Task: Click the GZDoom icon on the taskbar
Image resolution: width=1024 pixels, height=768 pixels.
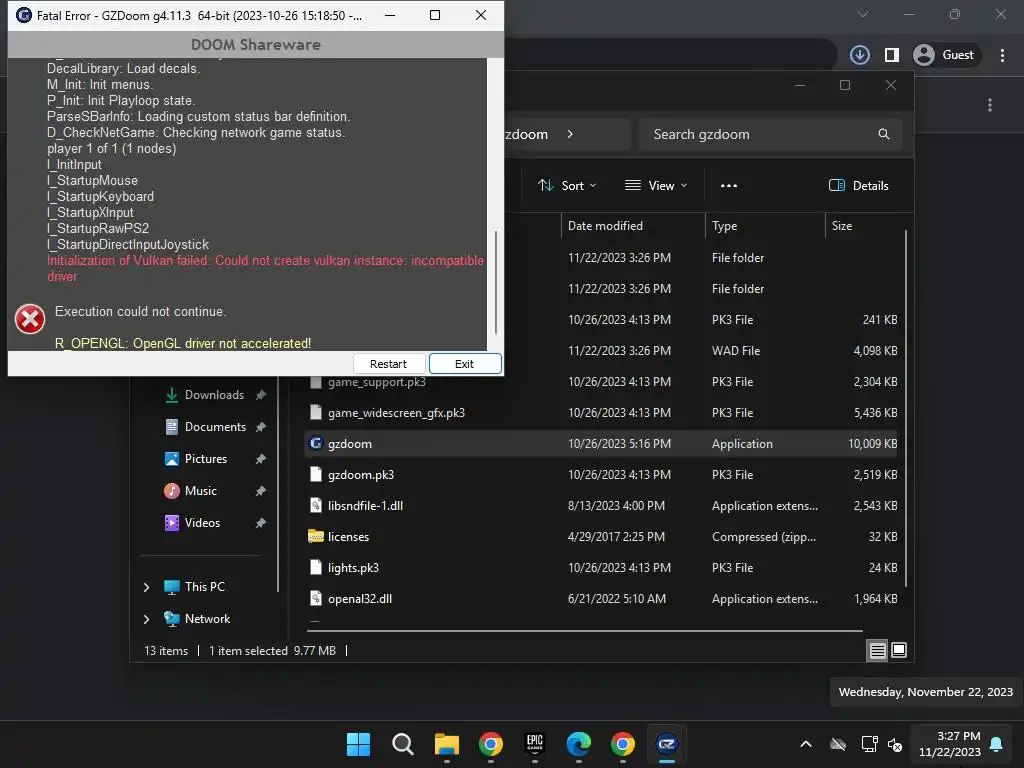Action: (667, 744)
